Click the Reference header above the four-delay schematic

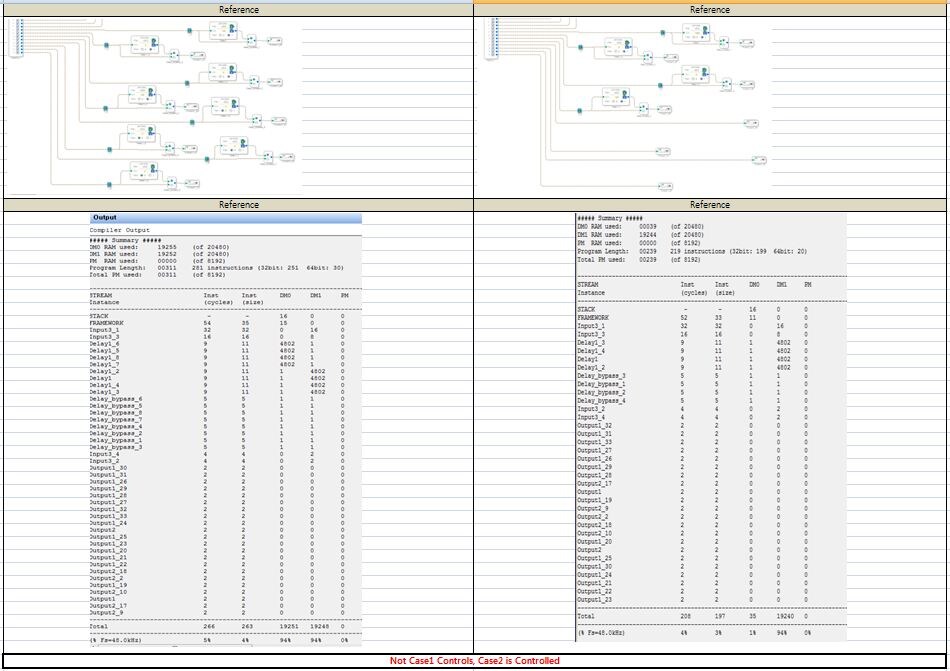click(x=709, y=10)
